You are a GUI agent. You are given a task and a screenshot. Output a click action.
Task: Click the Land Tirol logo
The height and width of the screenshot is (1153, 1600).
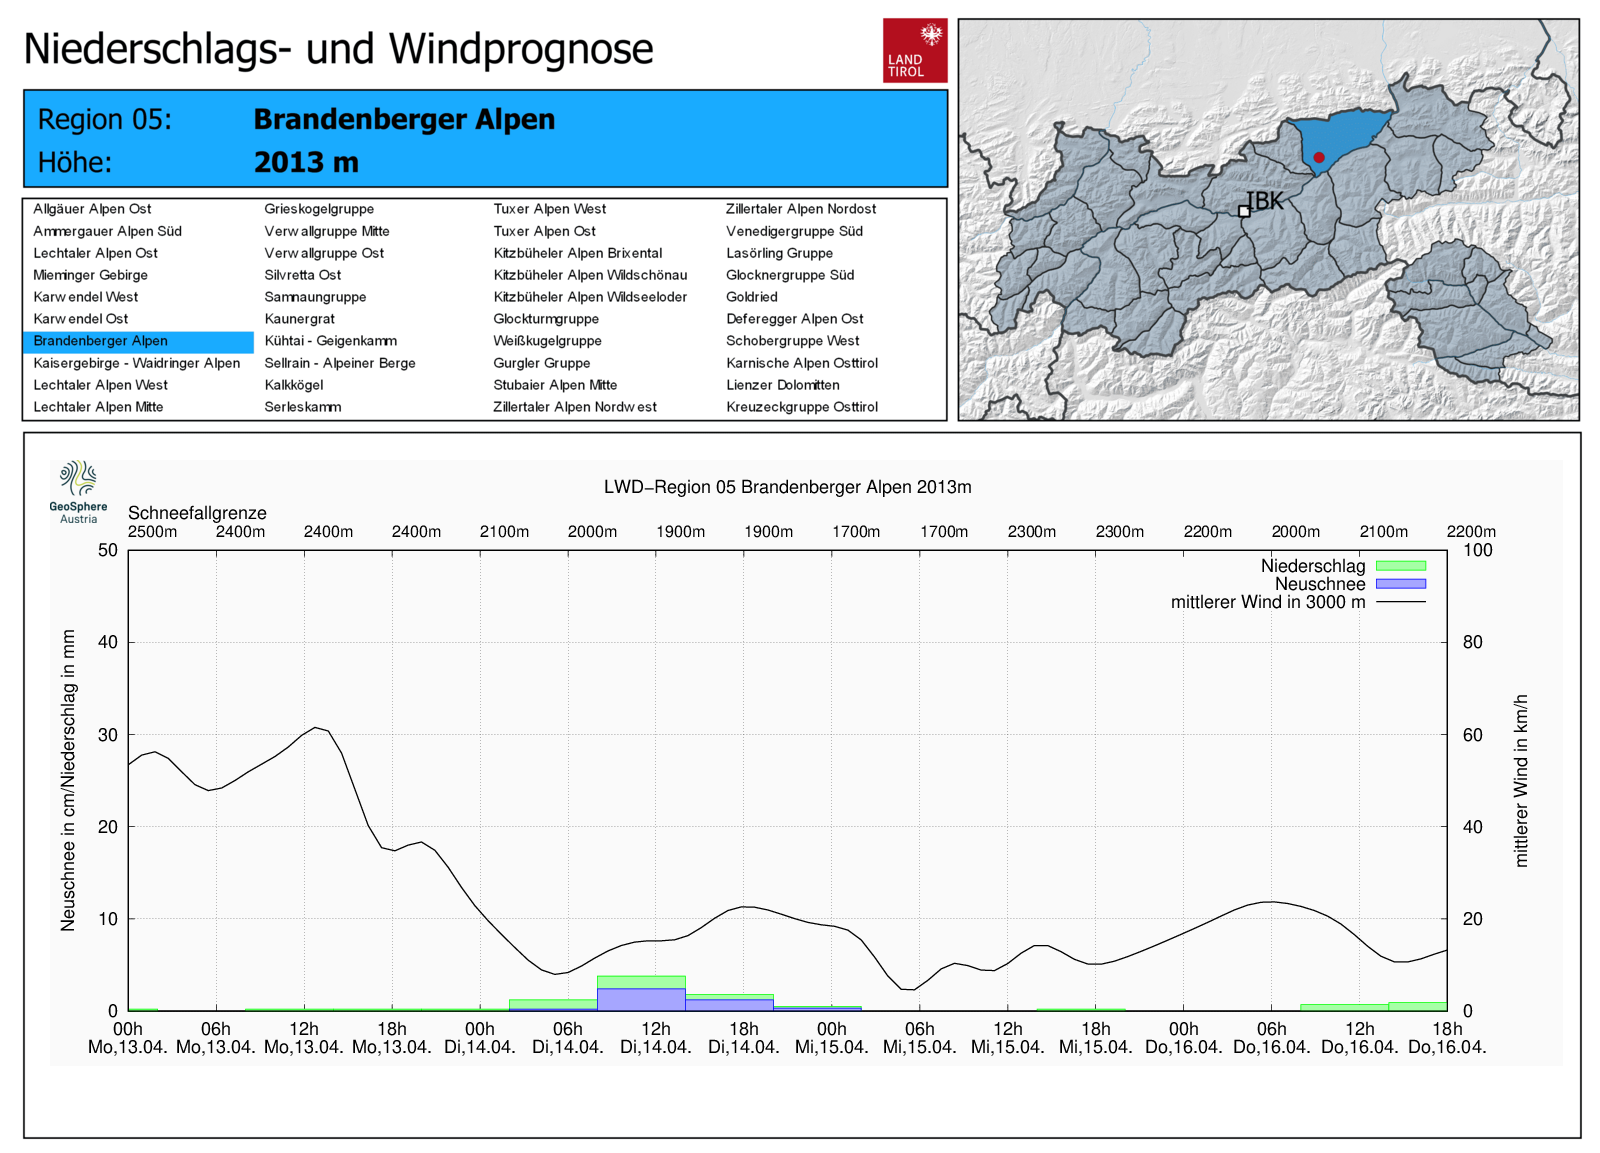pyautogui.click(x=914, y=50)
